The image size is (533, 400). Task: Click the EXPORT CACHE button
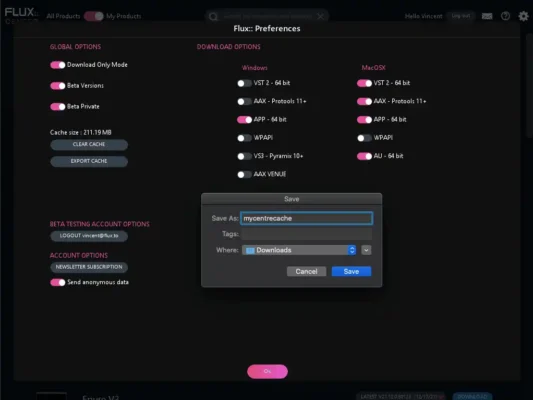(x=89, y=161)
